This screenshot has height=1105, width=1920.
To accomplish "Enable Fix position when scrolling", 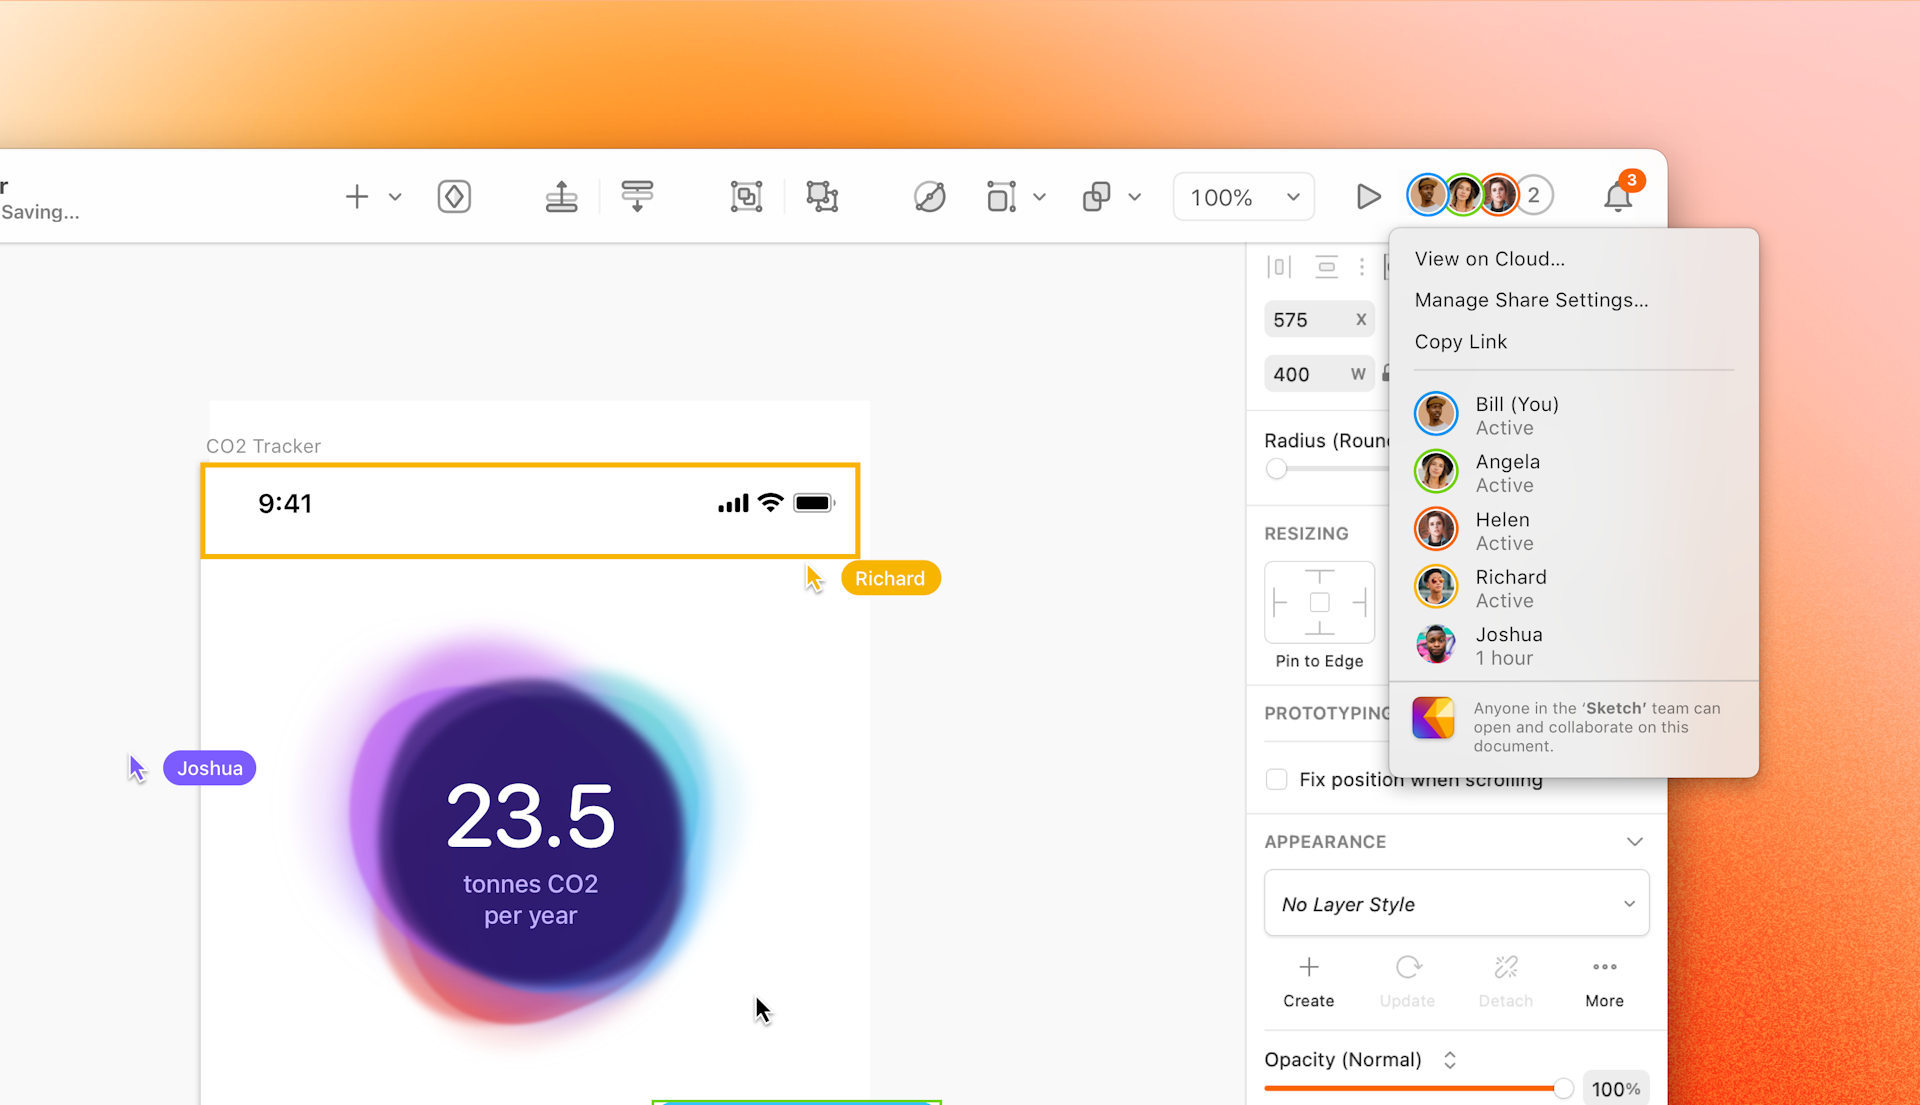I will (x=1276, y=779).
